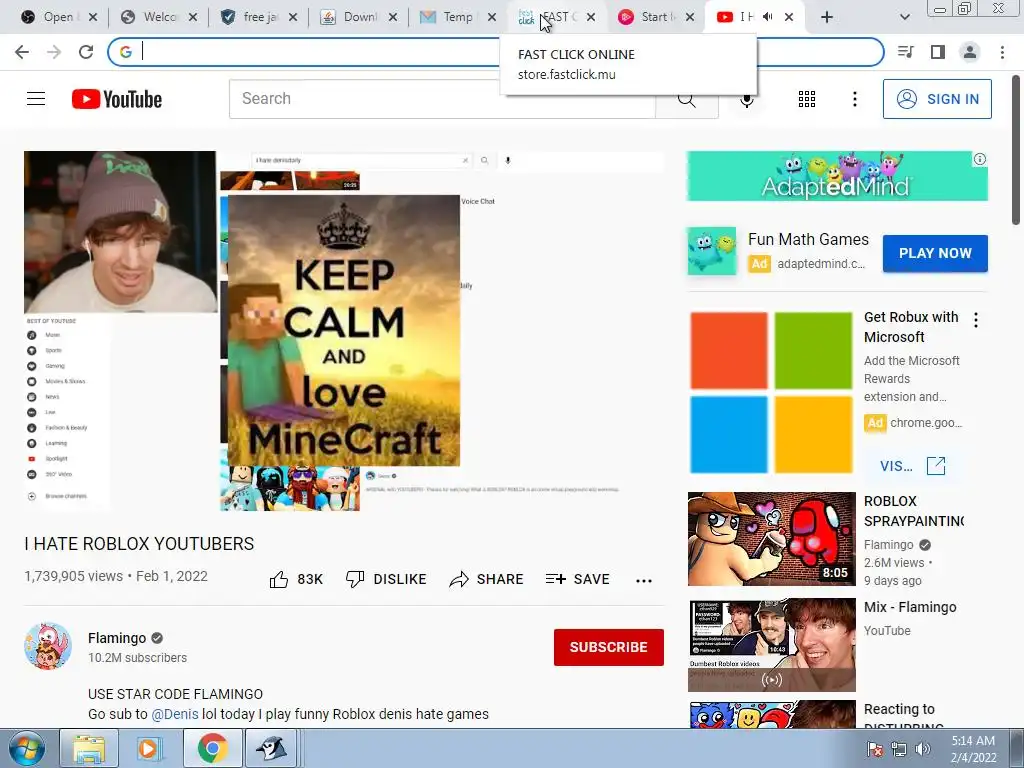Screen dimensions: 1024x768
Task: Click Chrome icon in the taskbar
Action: pyautogui.click(x=212, y=748)
